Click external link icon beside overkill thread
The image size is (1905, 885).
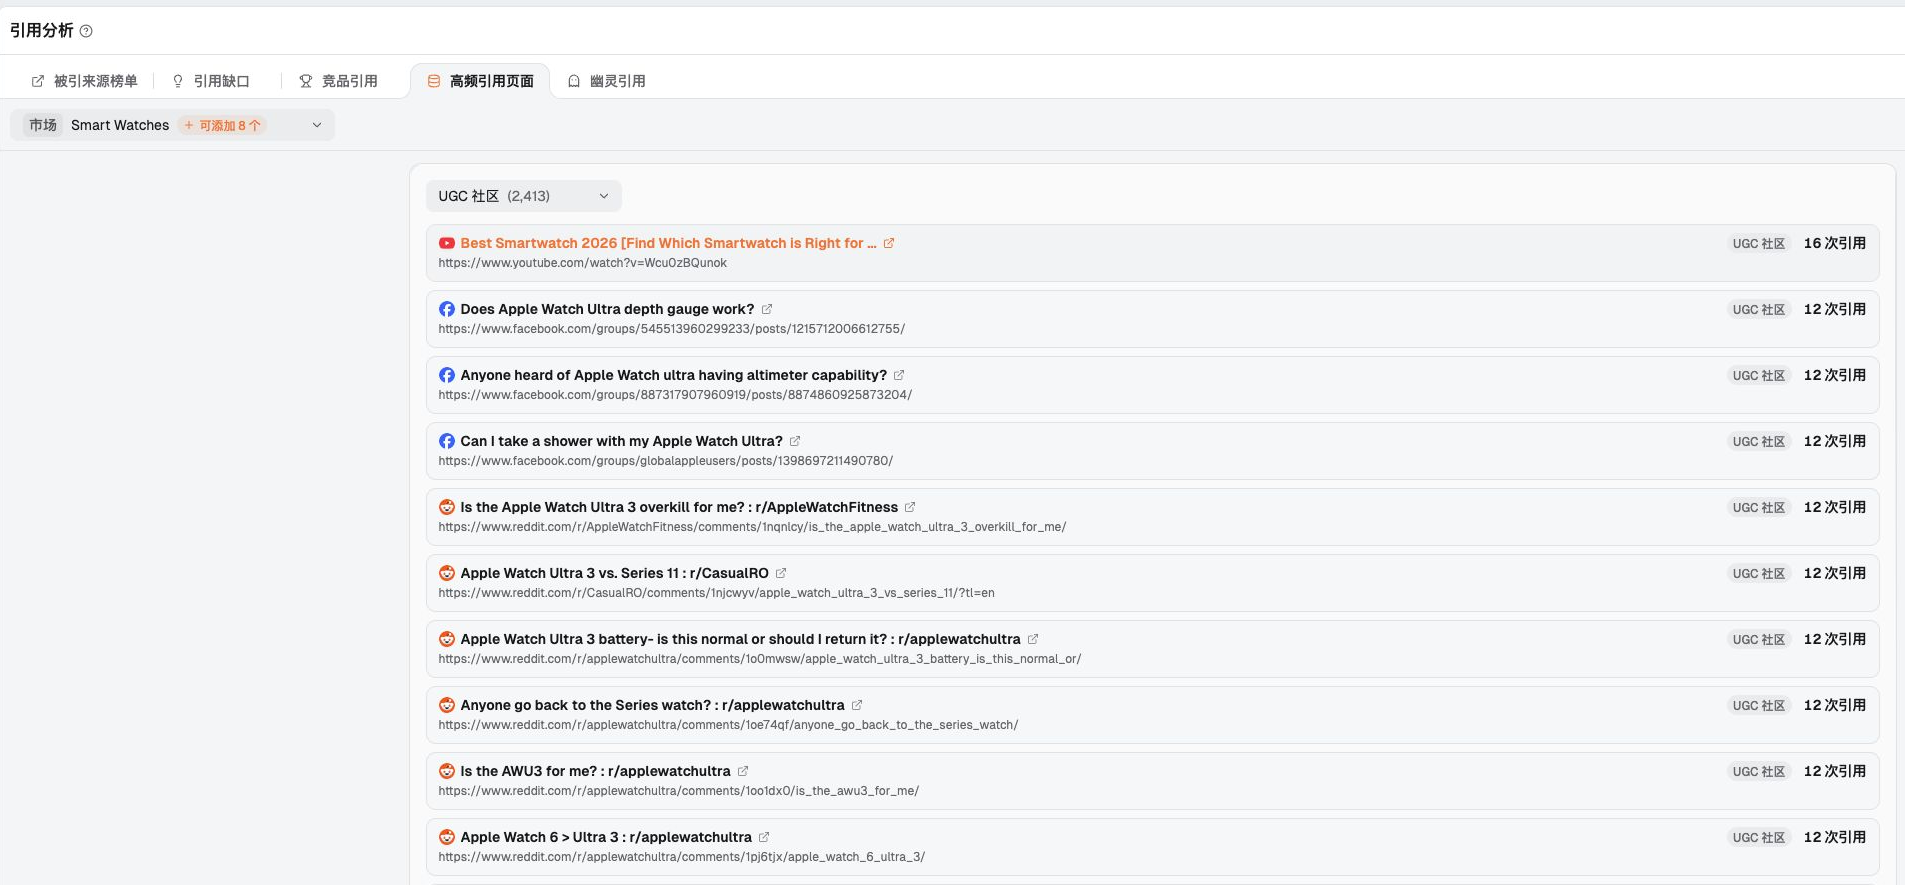tap(910, 507)
